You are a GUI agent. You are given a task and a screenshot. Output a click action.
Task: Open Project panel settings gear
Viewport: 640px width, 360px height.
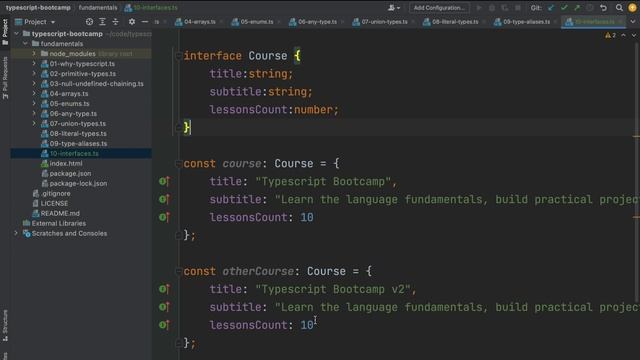(132, 22)
